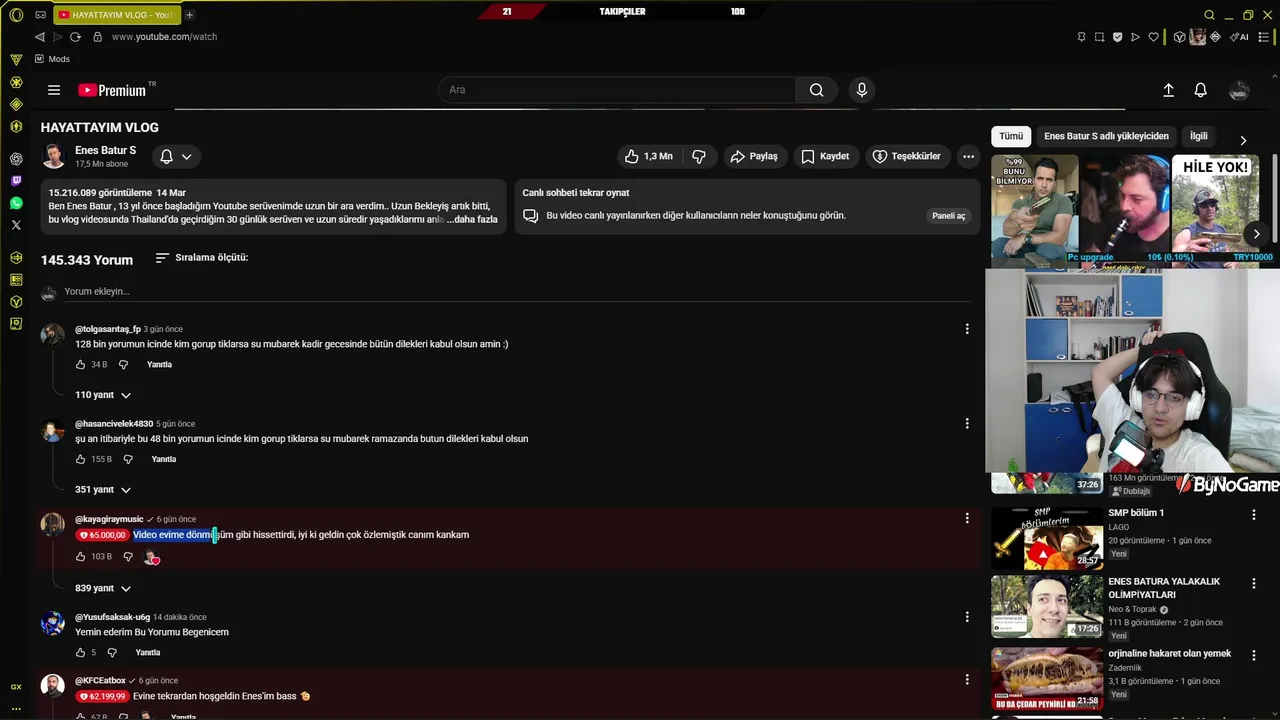
Task: Click the Yorum ekleyin comment field
Action: [517, 292]
